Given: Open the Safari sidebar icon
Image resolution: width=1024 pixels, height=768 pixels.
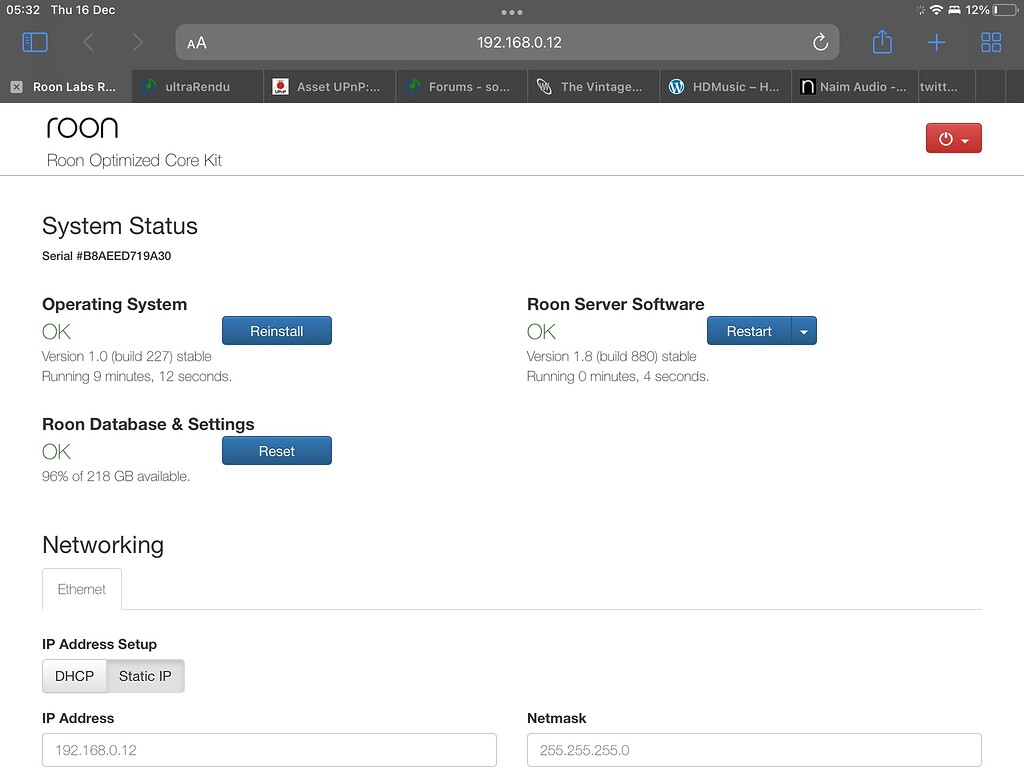Looking at the screenshot, I should pos(35,42).
